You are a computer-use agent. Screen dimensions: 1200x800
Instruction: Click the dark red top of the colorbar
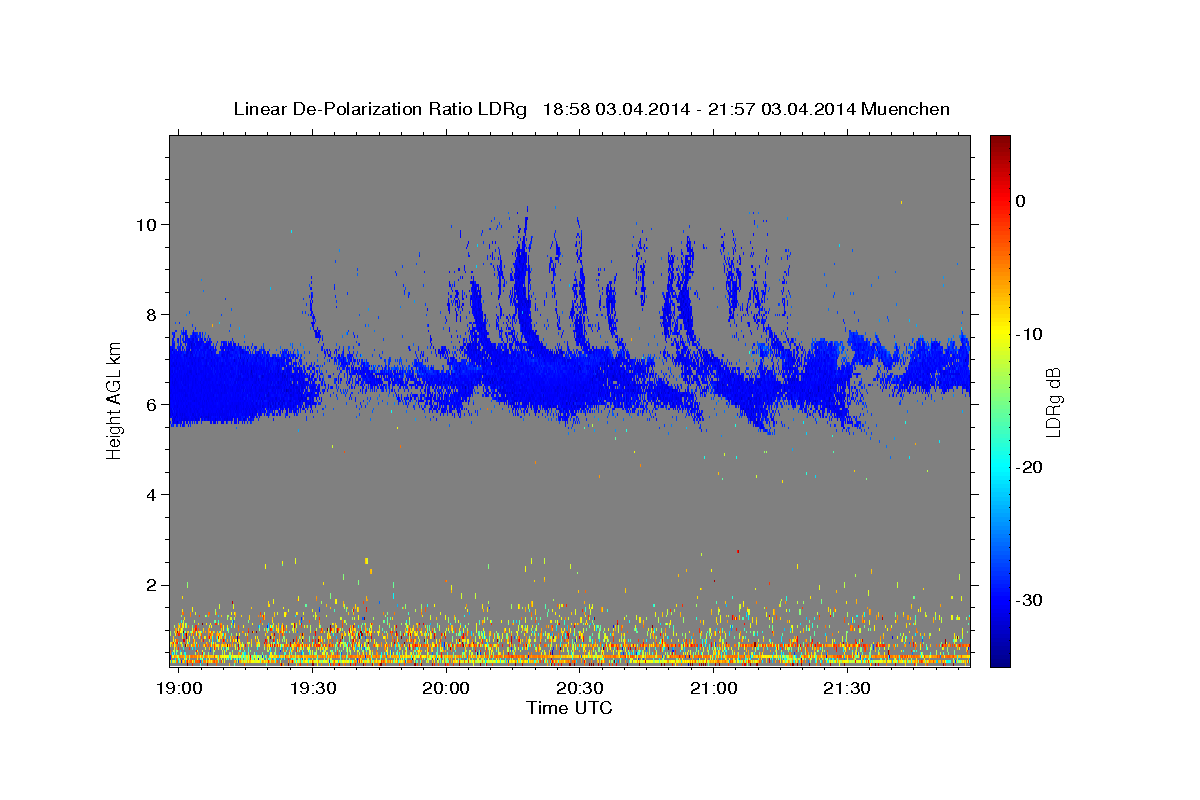(x=1000, y=143)
